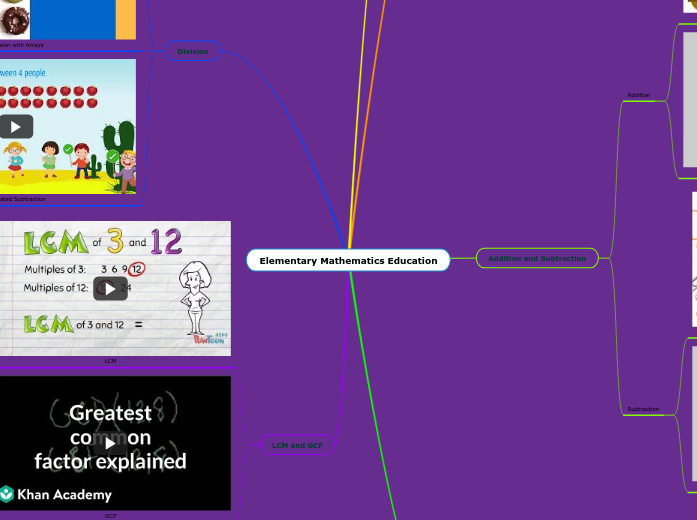Screen dimensions: 697x520
Task: Select the Addition subtopic label
Action: 639,95
